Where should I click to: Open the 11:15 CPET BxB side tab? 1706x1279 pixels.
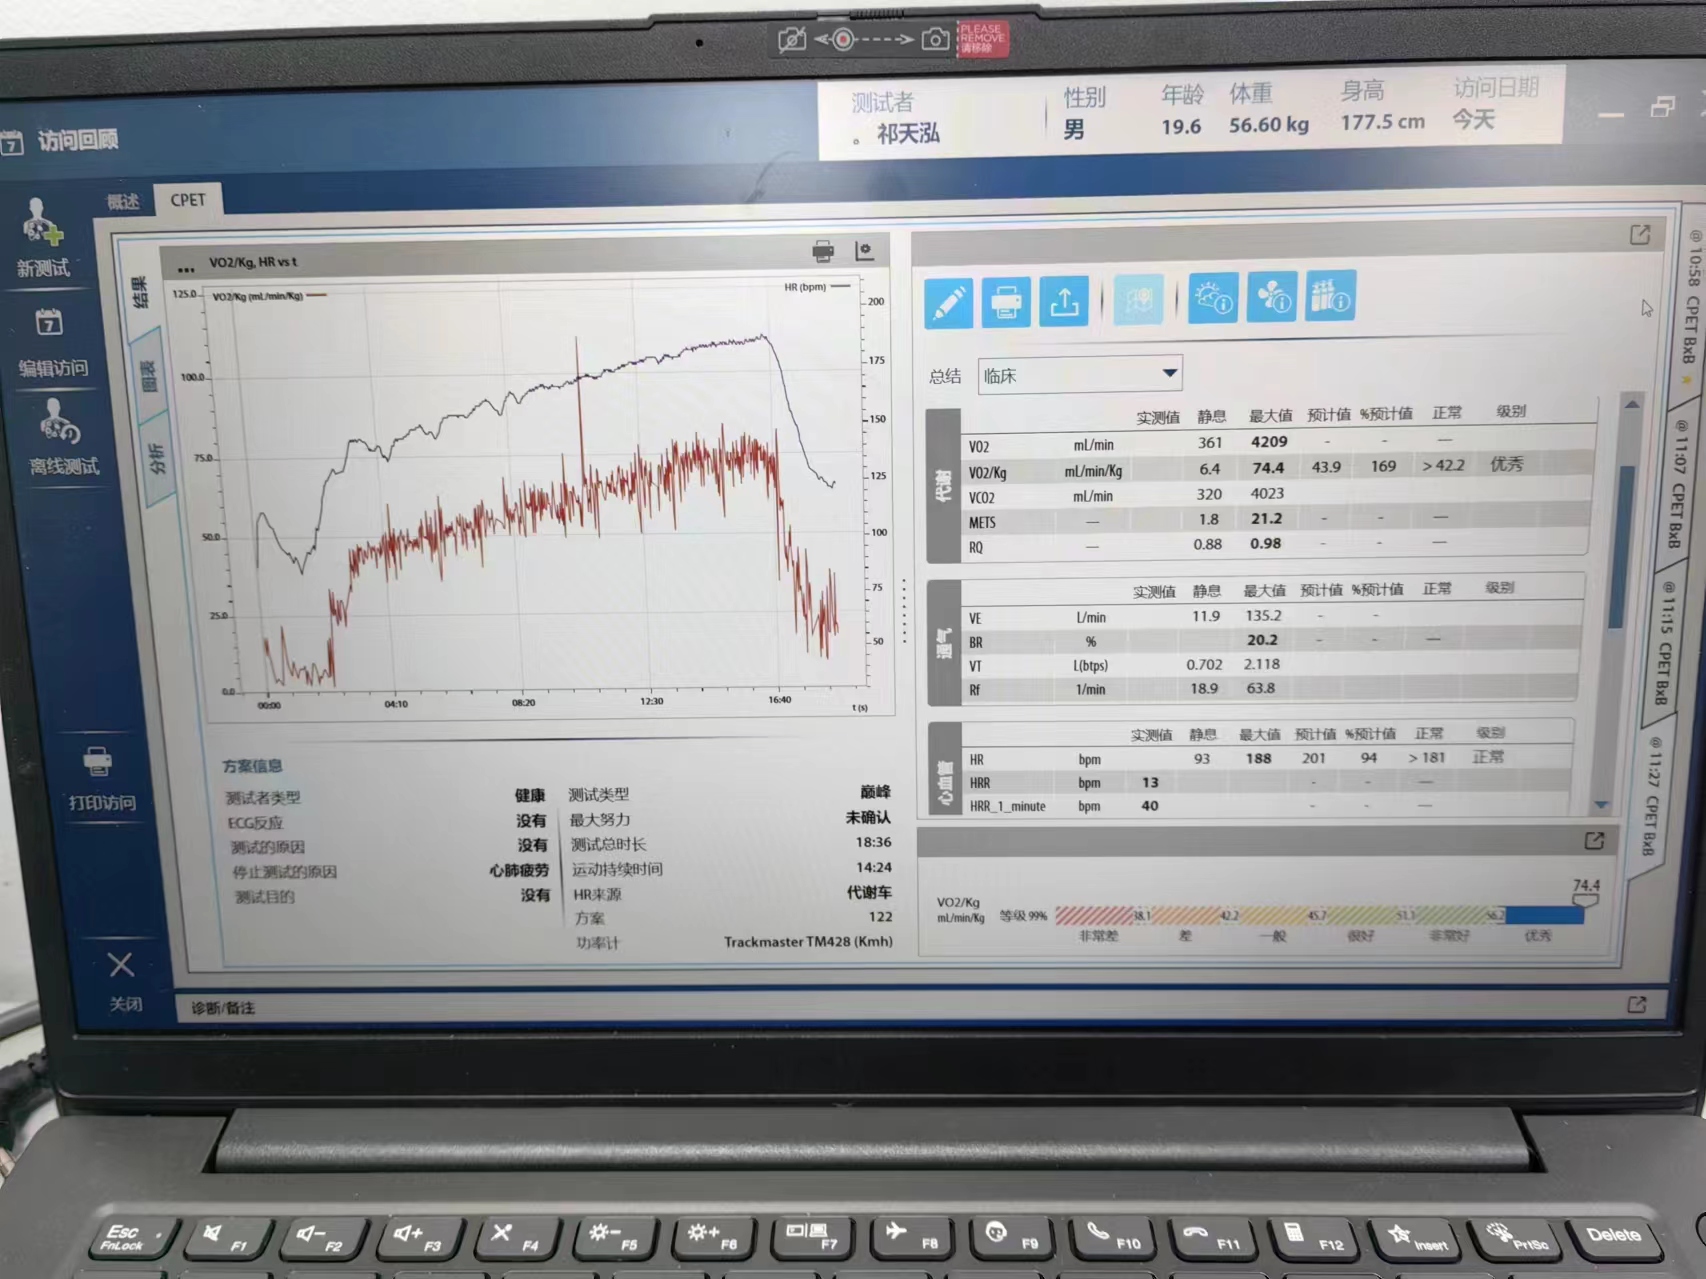pos(1665,644)
